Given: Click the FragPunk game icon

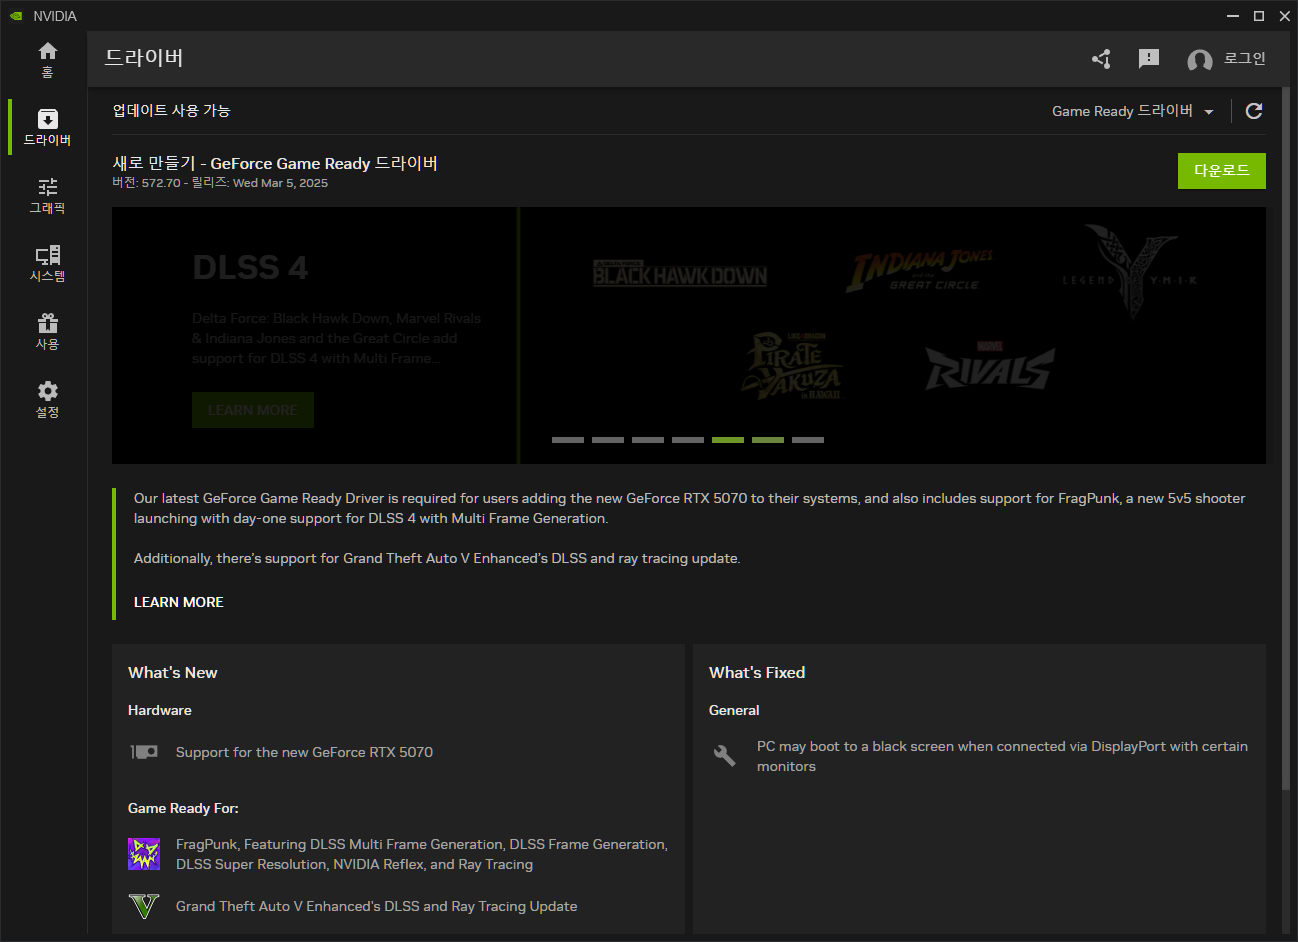Looking at the screenshot, I should [144, 854].
